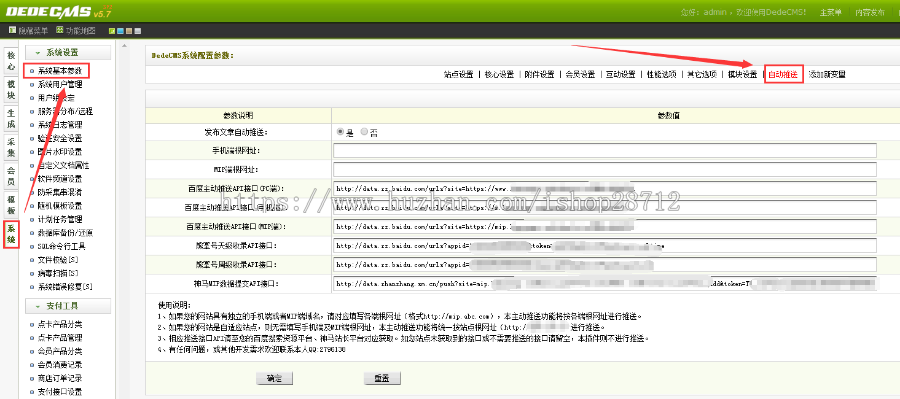This screenshot has height=399, width=900.
Task: Open 软件频道设置 in the sidebar
Action: [x=60, y=179]
